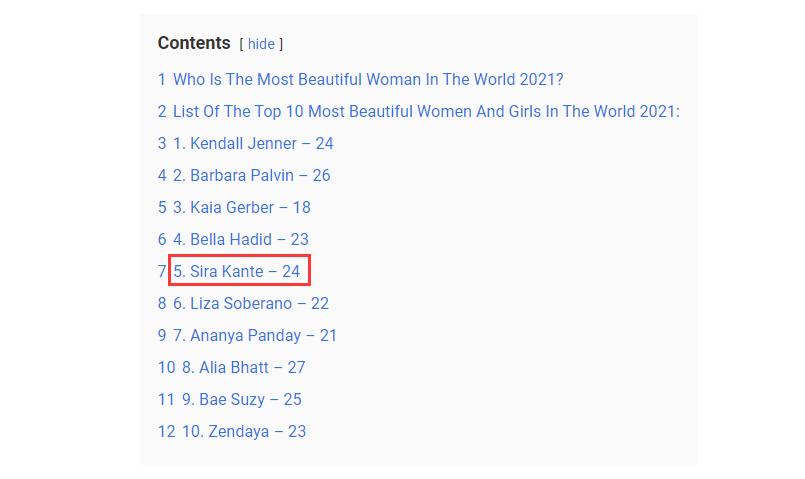The image size is (805, 479).
Task: Click contents index number 6
Action: [x=162, y=240]
